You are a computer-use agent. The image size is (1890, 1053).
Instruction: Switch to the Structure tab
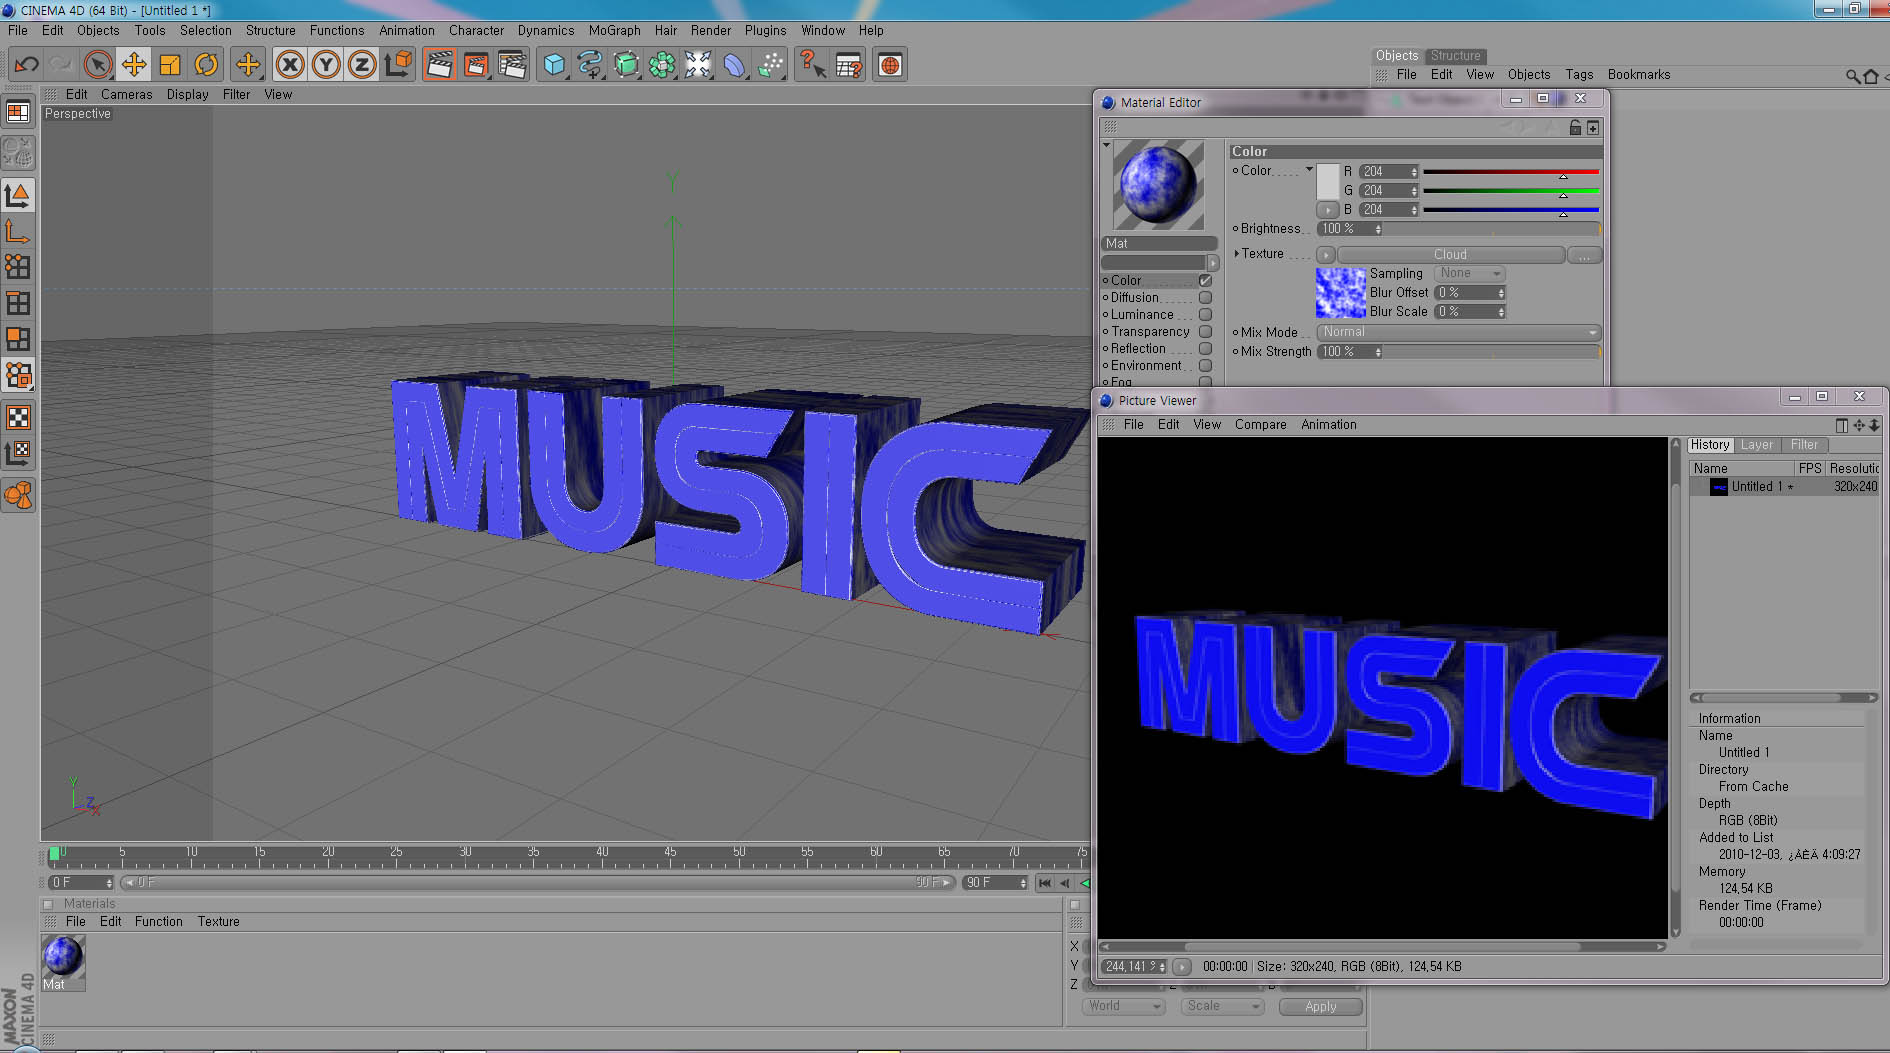click(x=1455, y=56)
